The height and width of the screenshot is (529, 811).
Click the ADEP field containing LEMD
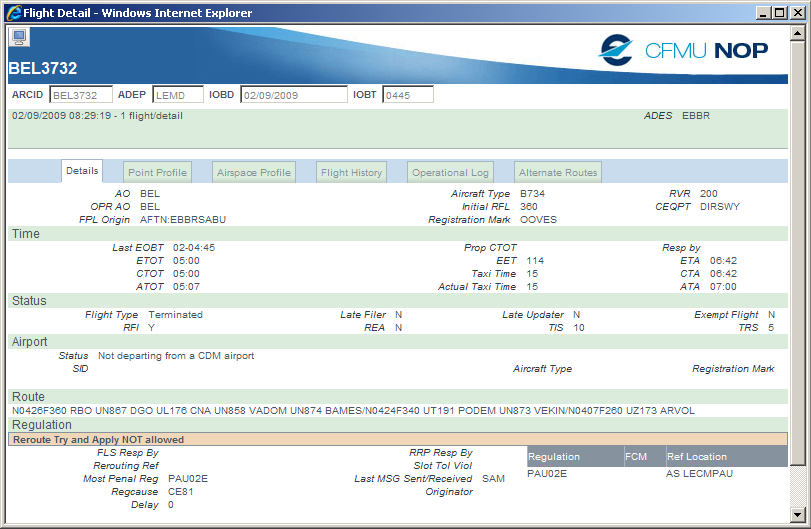coord(177,95)
